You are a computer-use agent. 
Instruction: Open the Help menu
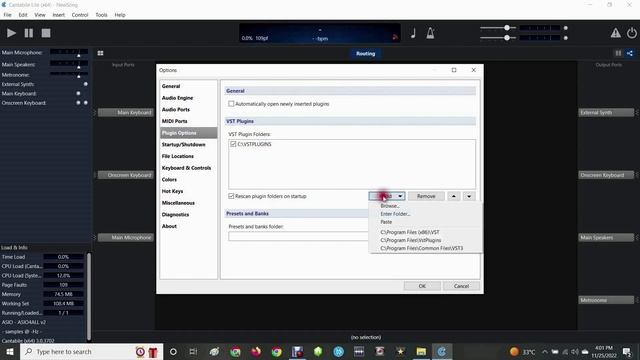(120, 15)
